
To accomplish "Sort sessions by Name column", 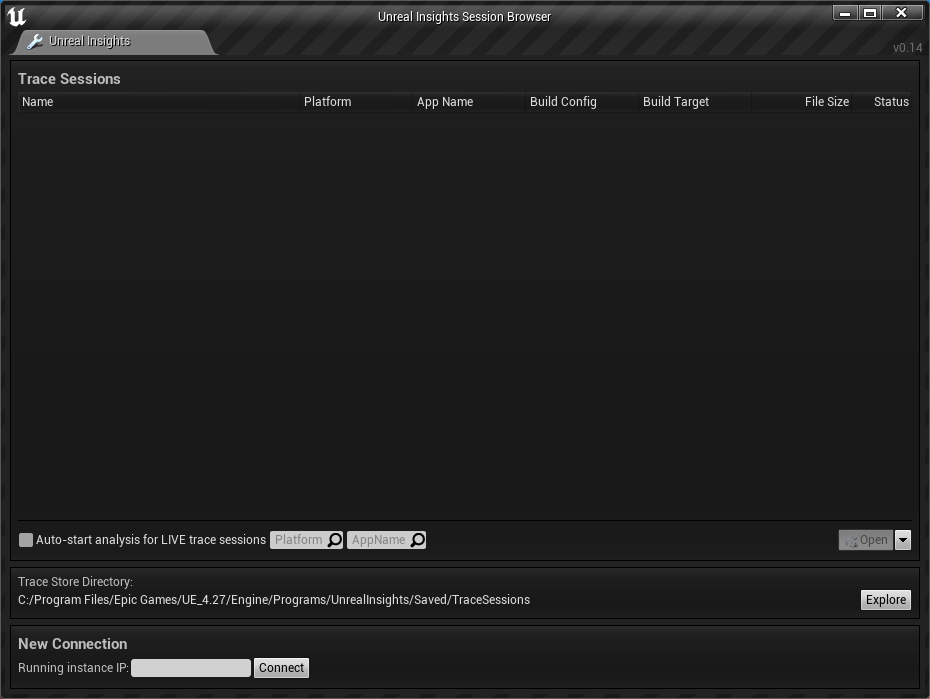I will click(159, 102).
